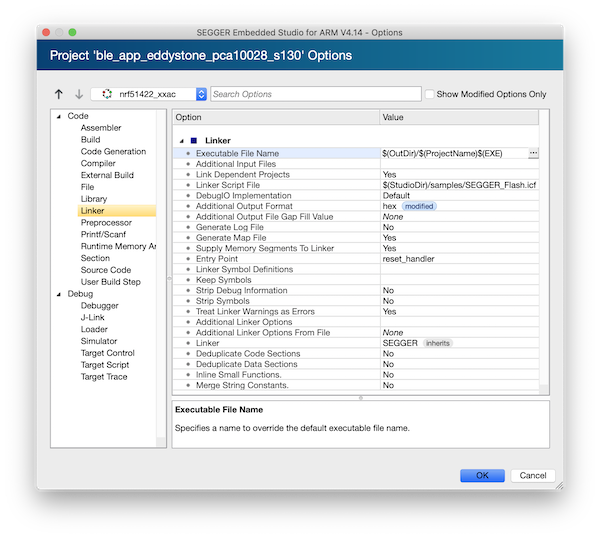Select the File category
600x538 pixels.
pos(87,187)
